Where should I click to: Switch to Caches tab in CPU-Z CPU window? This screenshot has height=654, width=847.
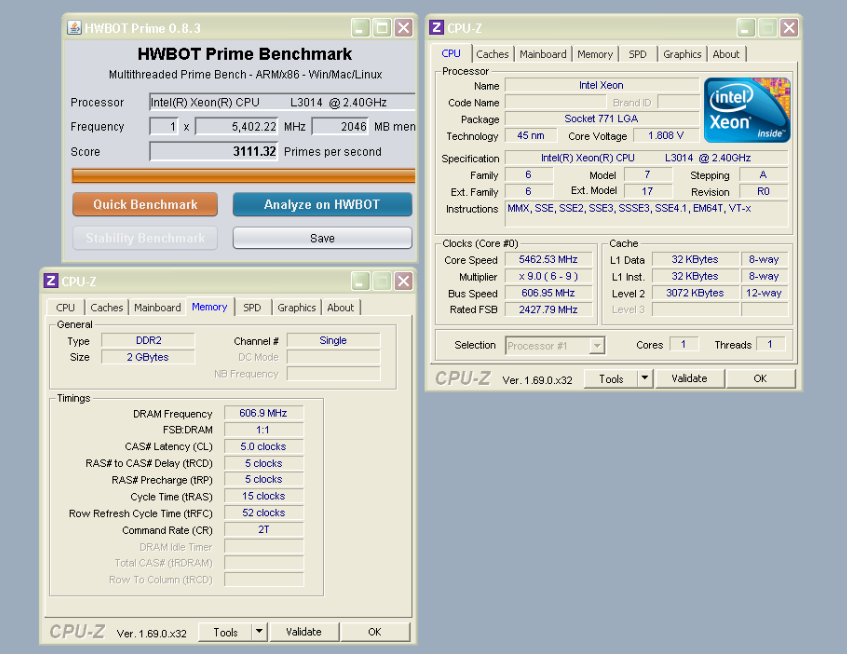tap(492, 54)
